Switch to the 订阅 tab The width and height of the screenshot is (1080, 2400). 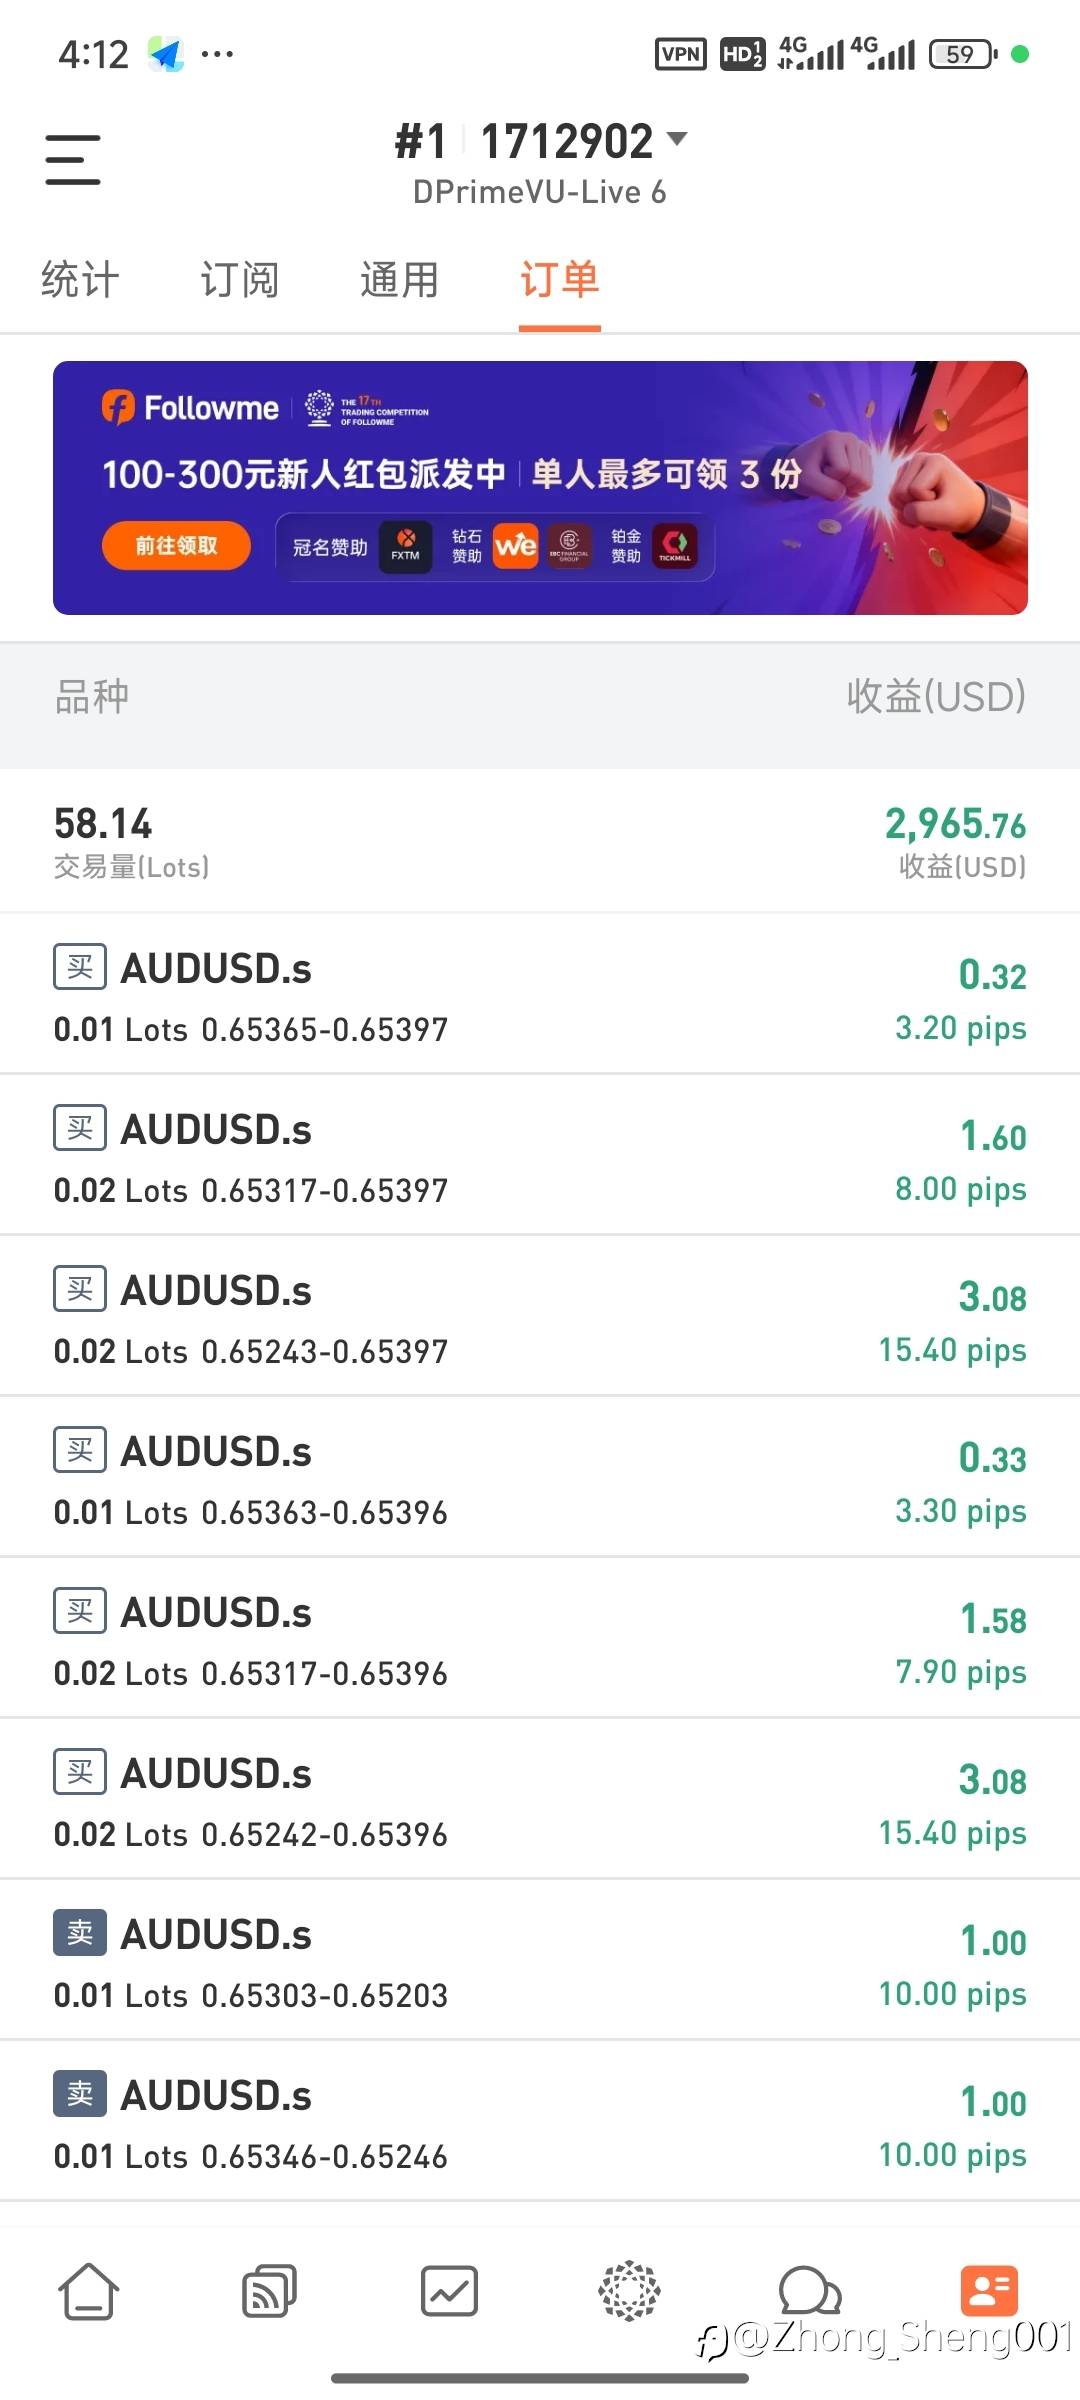[x=240, y=280]
